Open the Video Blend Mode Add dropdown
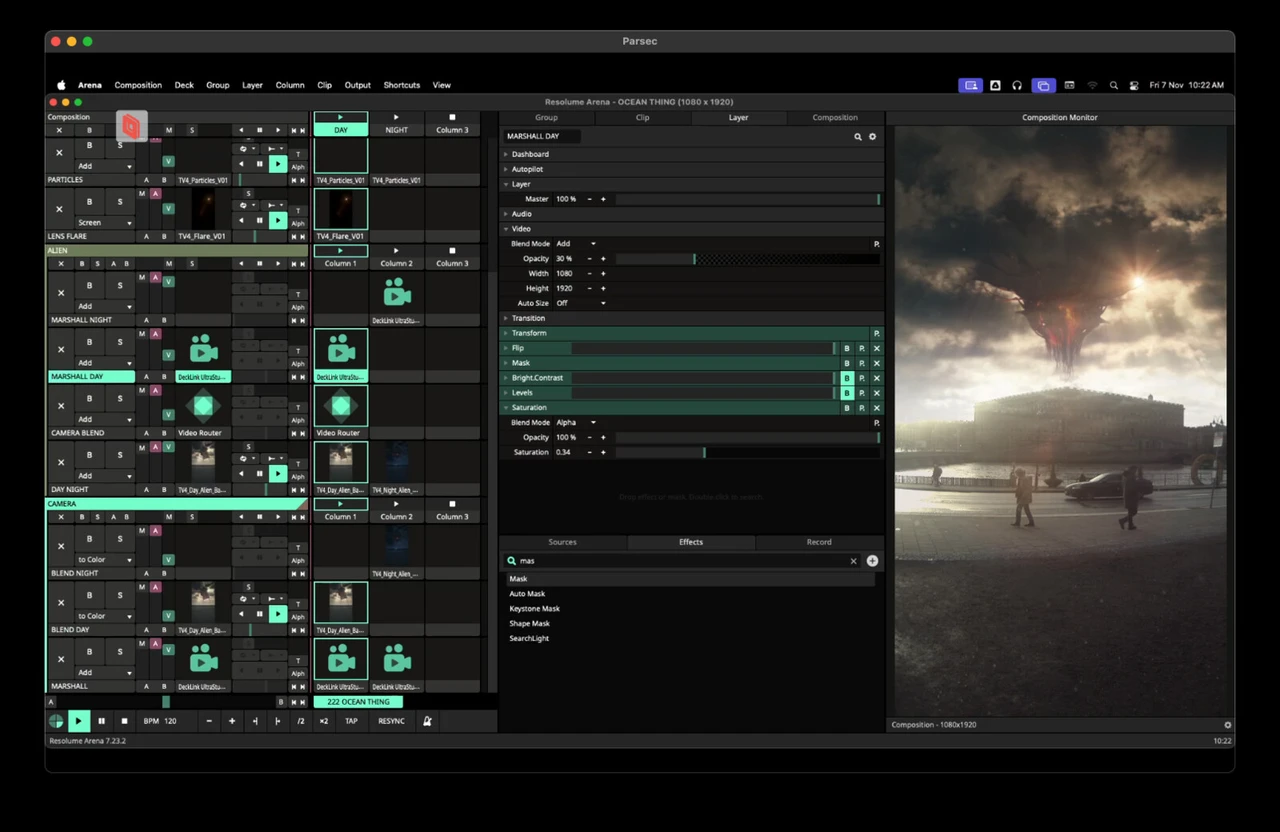This screenshot has width=1280, height=832. click(x=577, y=244)
